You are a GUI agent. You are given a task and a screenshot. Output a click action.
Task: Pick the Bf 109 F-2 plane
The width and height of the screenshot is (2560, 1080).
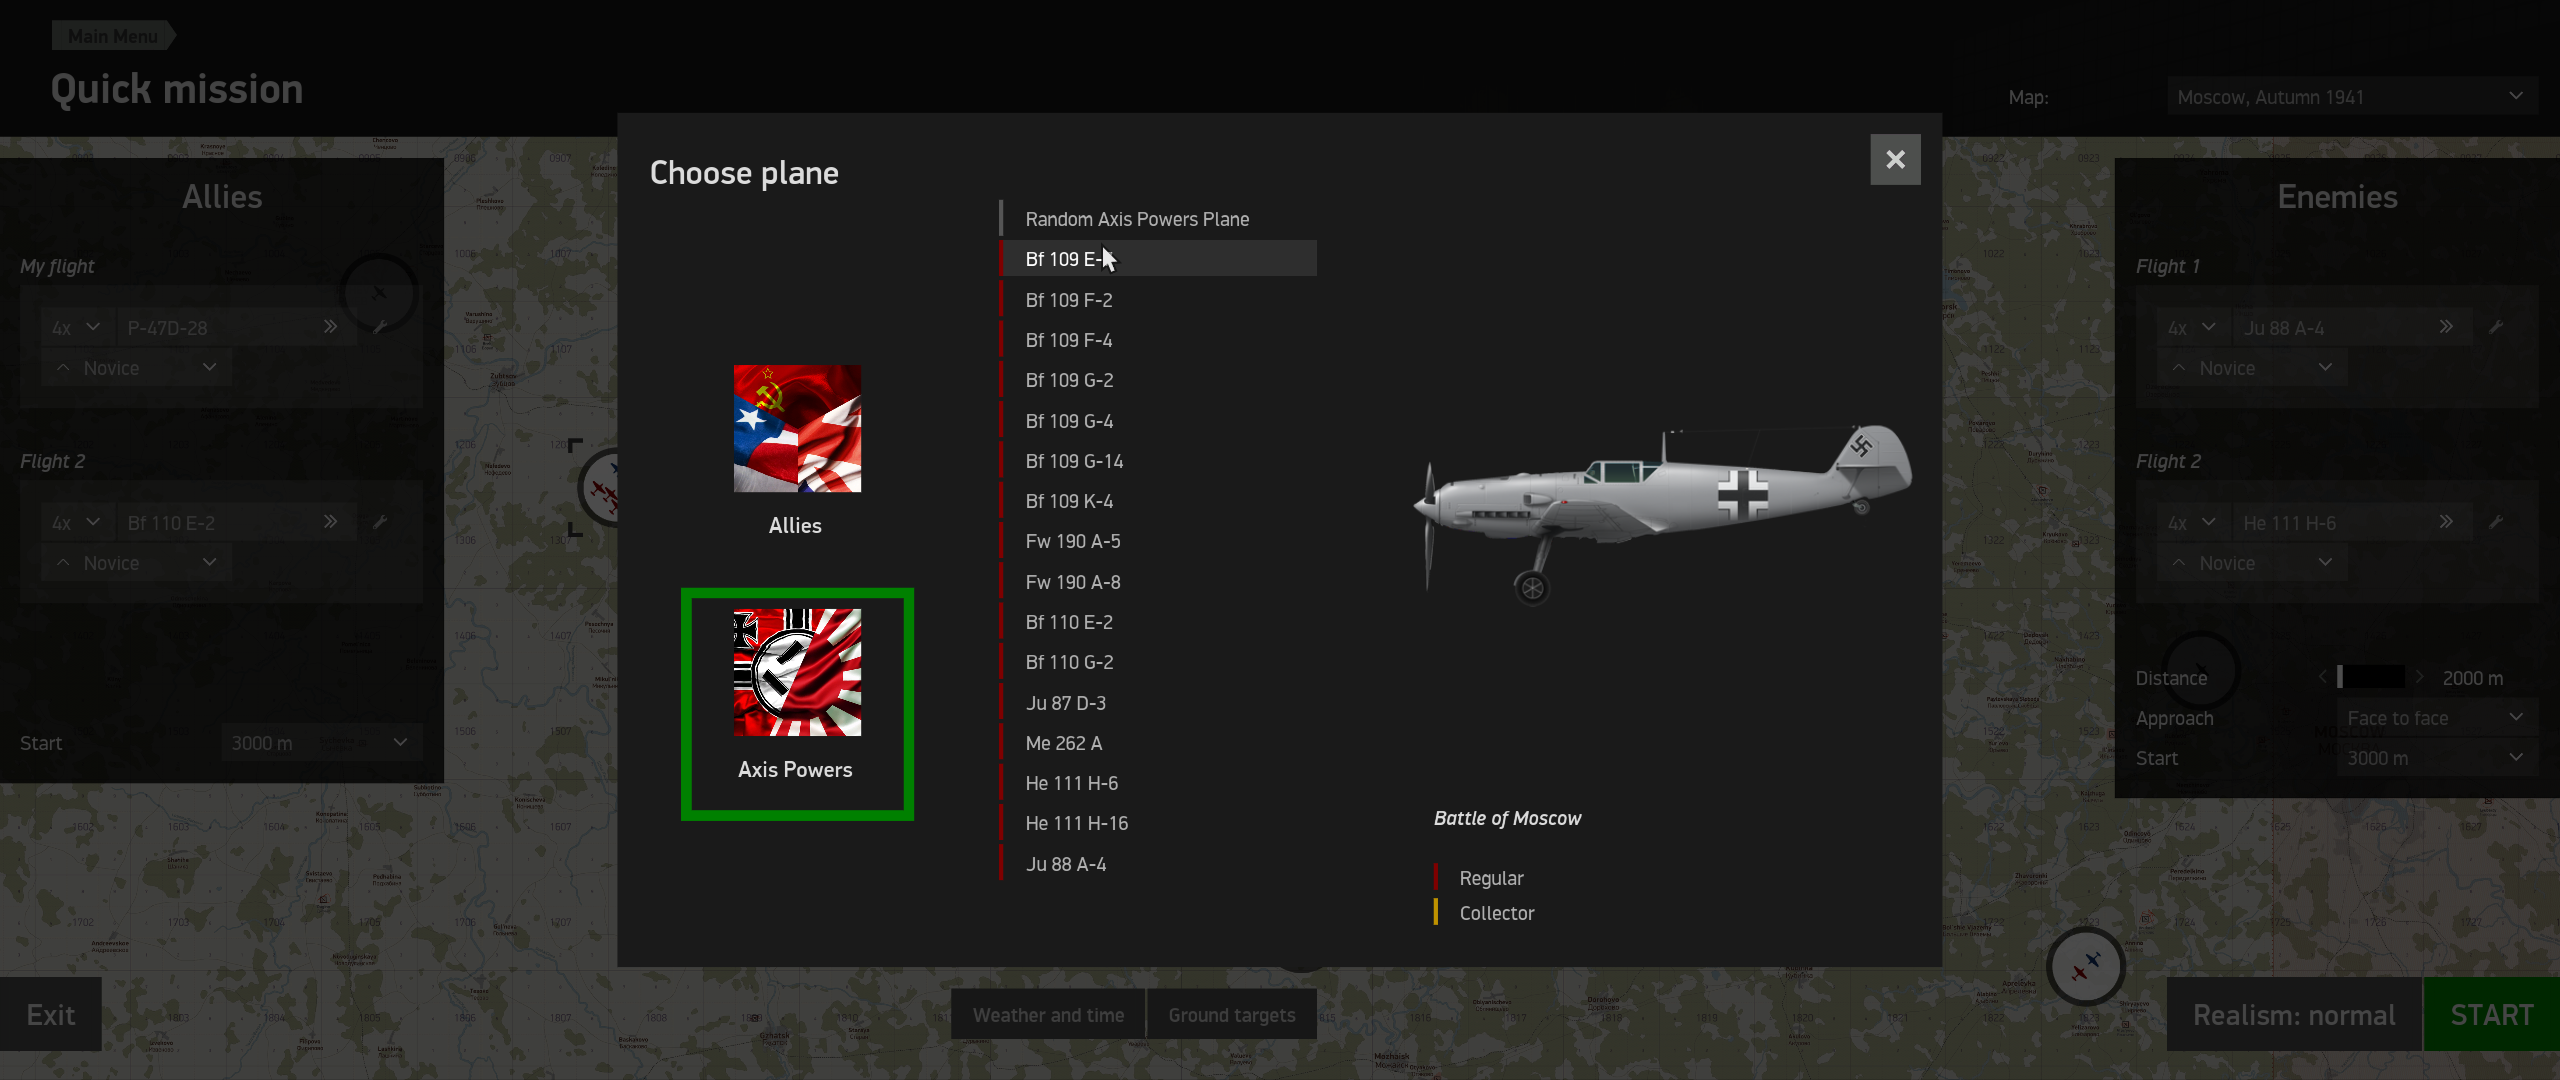(x=1158, y=300)
